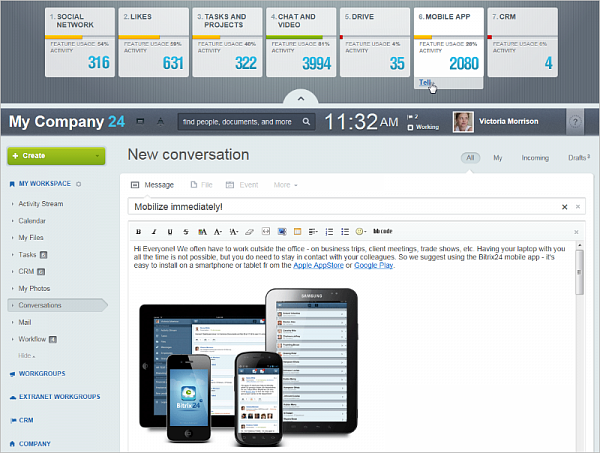The height and width of the screenshot is (453, 600).
Task: Toggle italic formatting in editor
Action: coord(154,231)
